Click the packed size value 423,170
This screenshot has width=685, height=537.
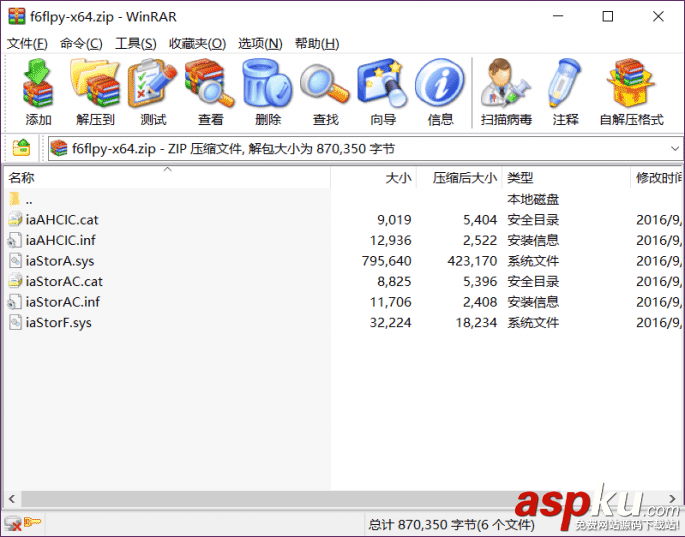[472, 261]
